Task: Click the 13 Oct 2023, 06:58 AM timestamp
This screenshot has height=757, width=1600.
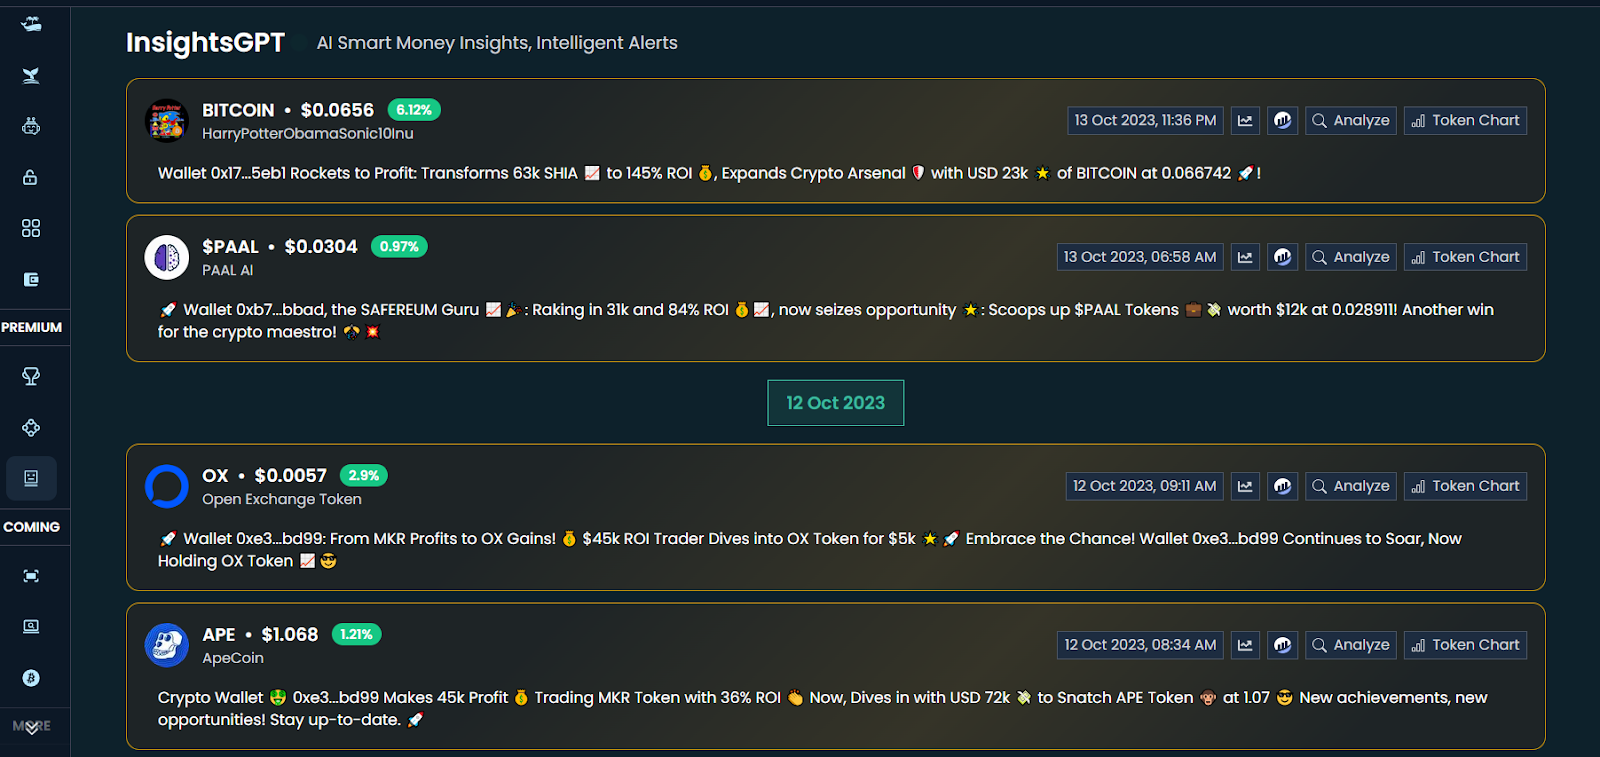Action: coord(1140,257)
